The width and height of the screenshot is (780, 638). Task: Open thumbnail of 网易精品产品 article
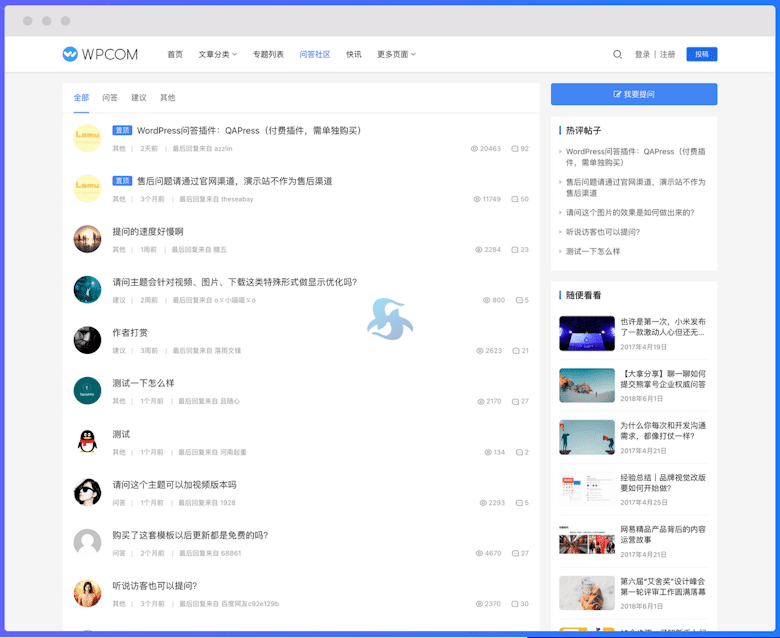coord(587,541)
